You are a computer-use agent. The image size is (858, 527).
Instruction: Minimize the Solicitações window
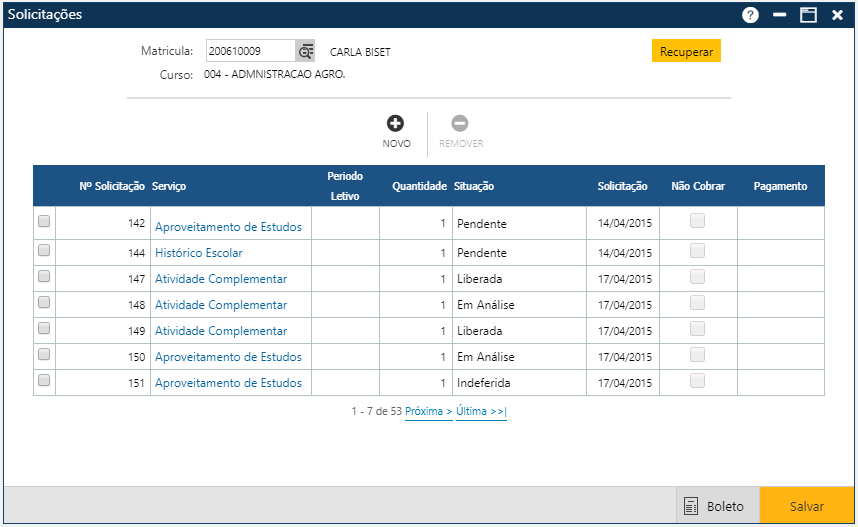click(780, 15)
